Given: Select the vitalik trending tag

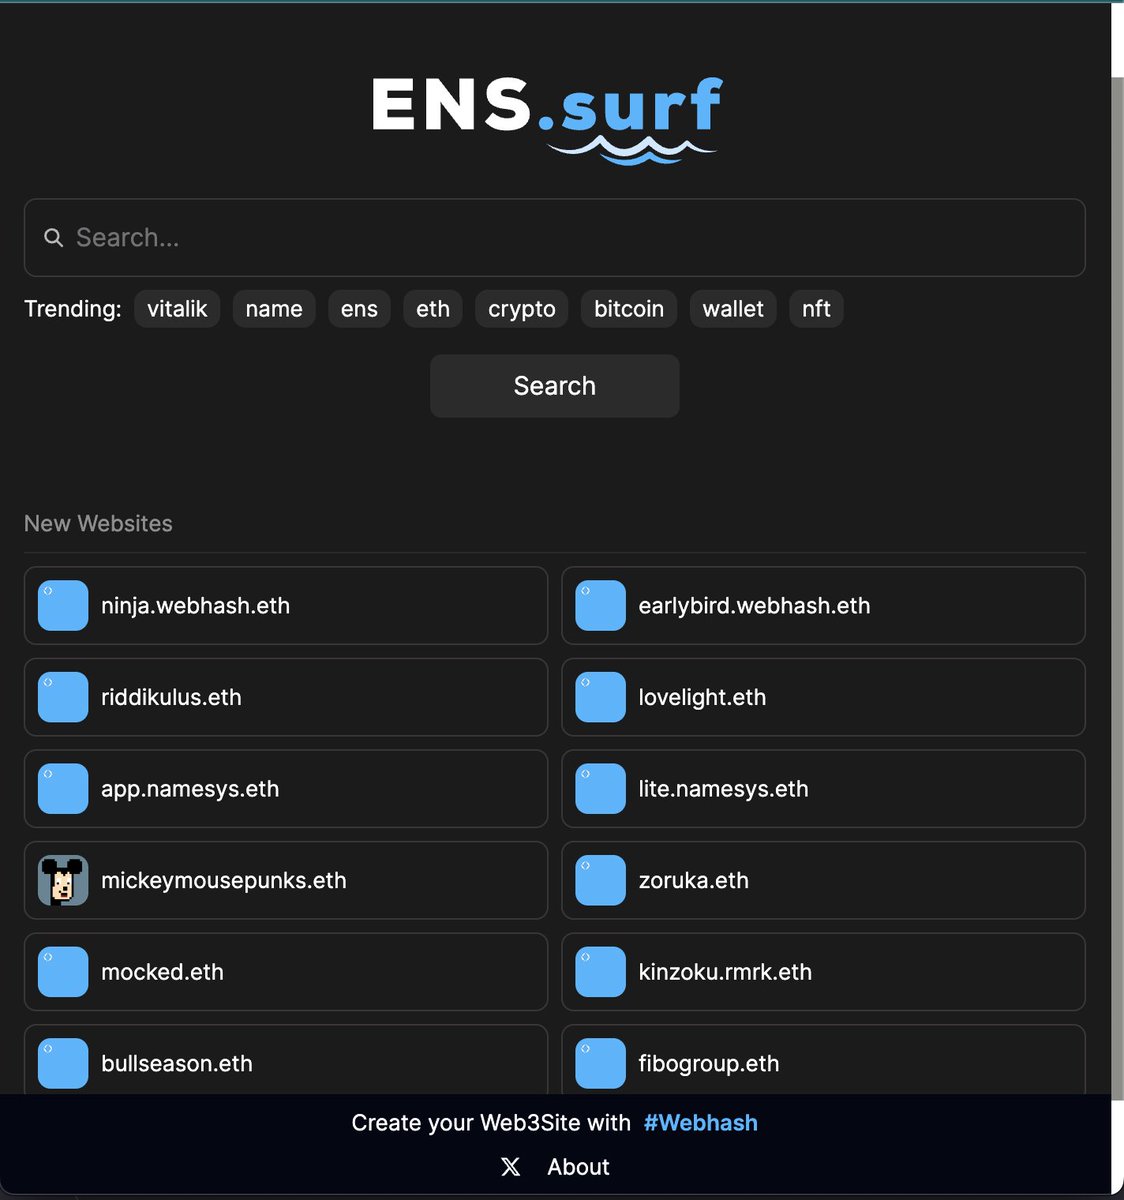Looking at the screenshot, I should click(x=177, y=309).
